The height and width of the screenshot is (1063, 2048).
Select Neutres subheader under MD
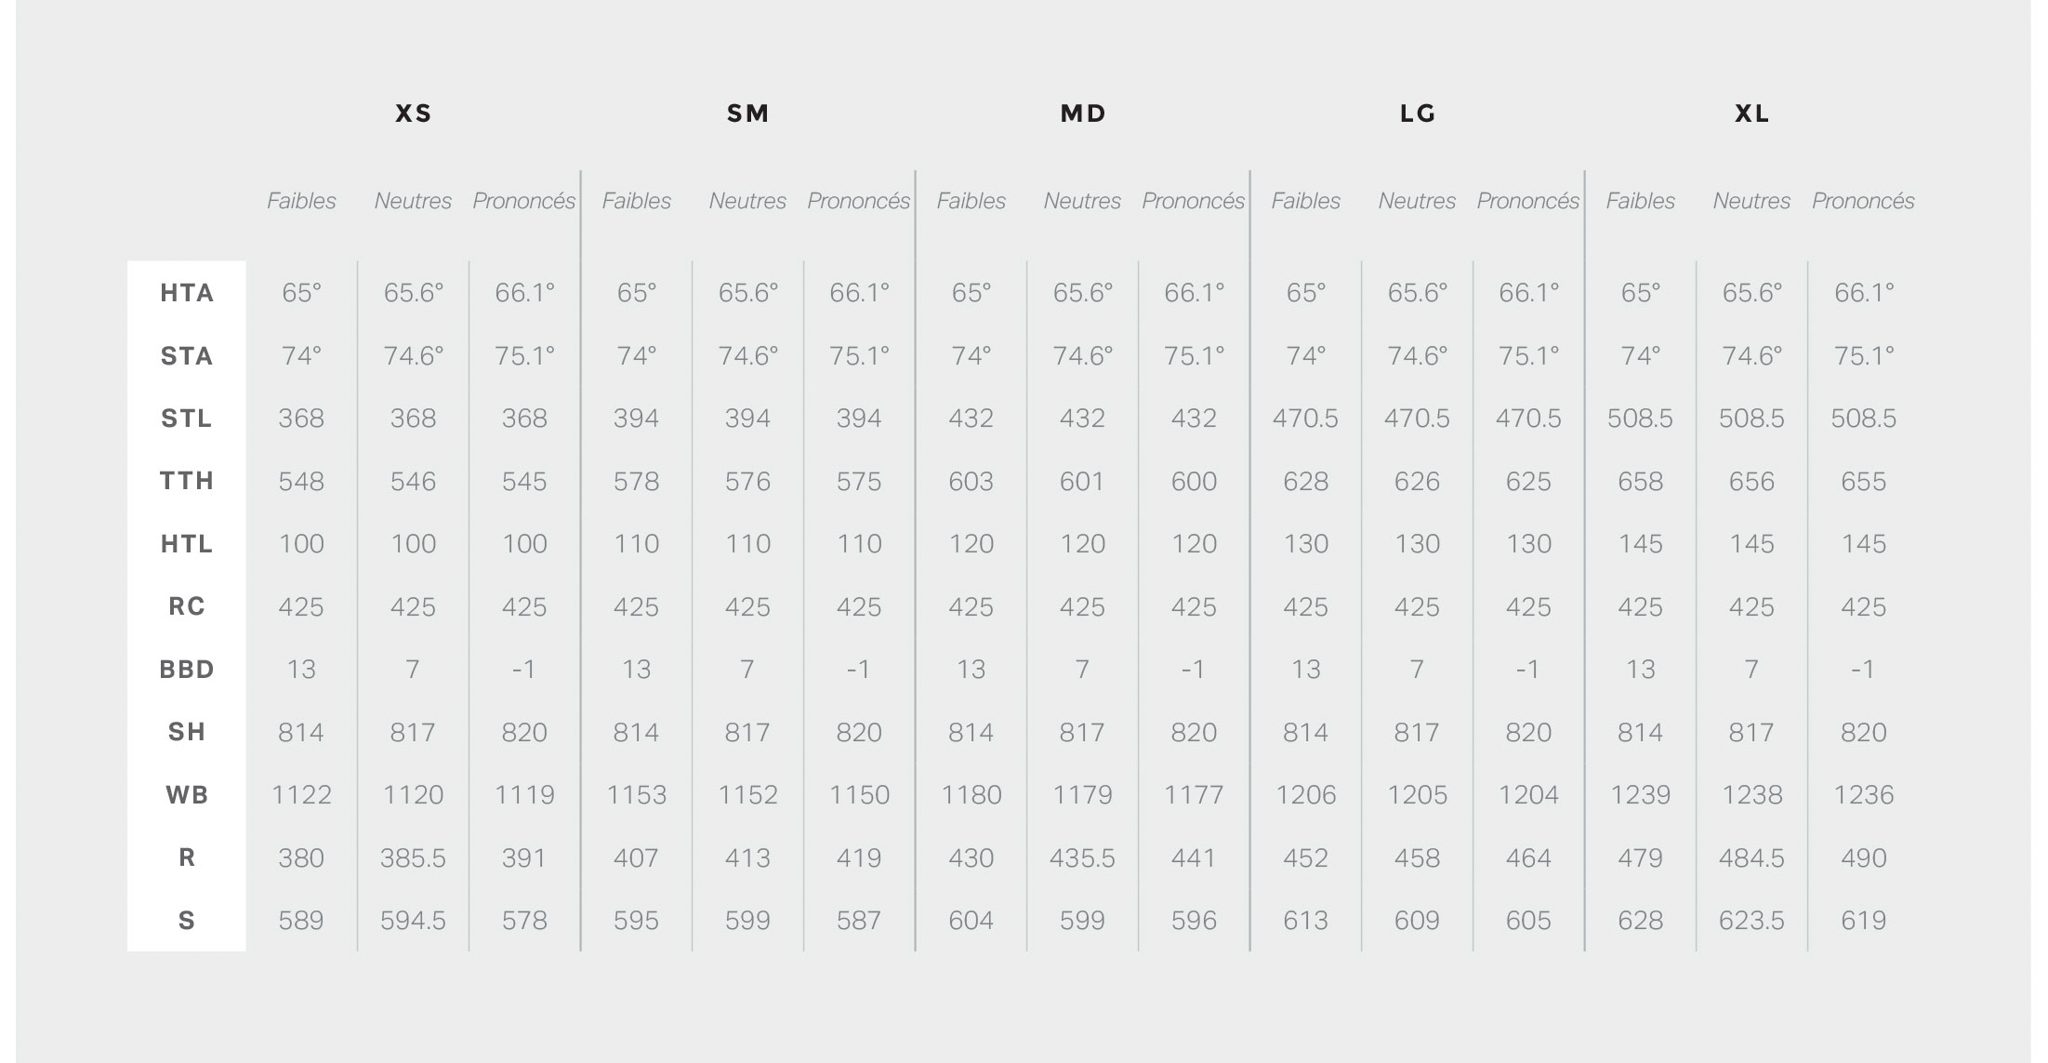click(x=1082, y=201)
